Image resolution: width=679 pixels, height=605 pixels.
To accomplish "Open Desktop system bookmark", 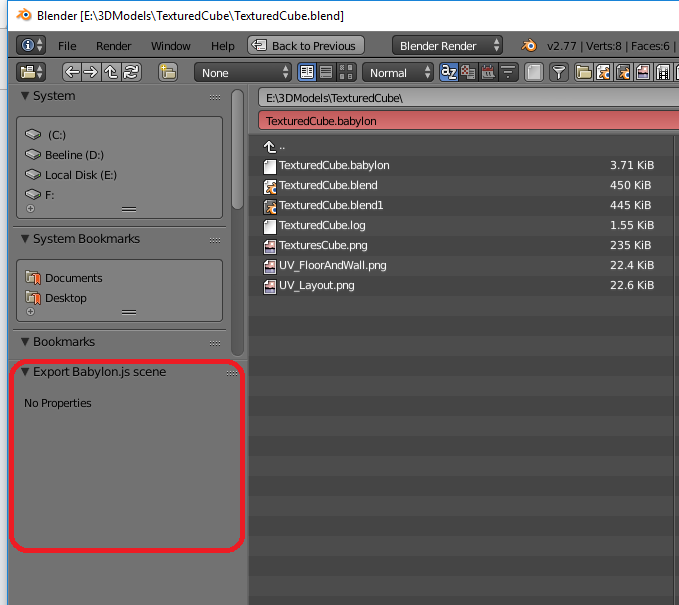I will point(120,298).
